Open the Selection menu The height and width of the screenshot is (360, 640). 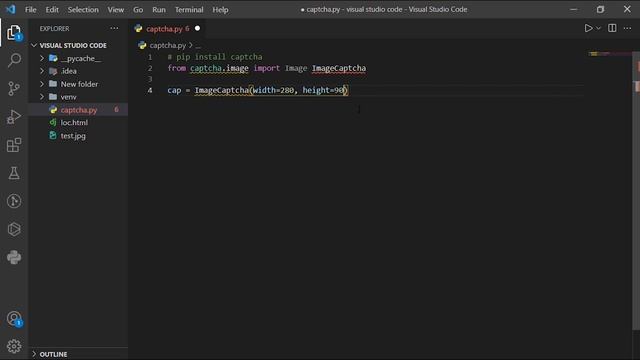(83, 9)
